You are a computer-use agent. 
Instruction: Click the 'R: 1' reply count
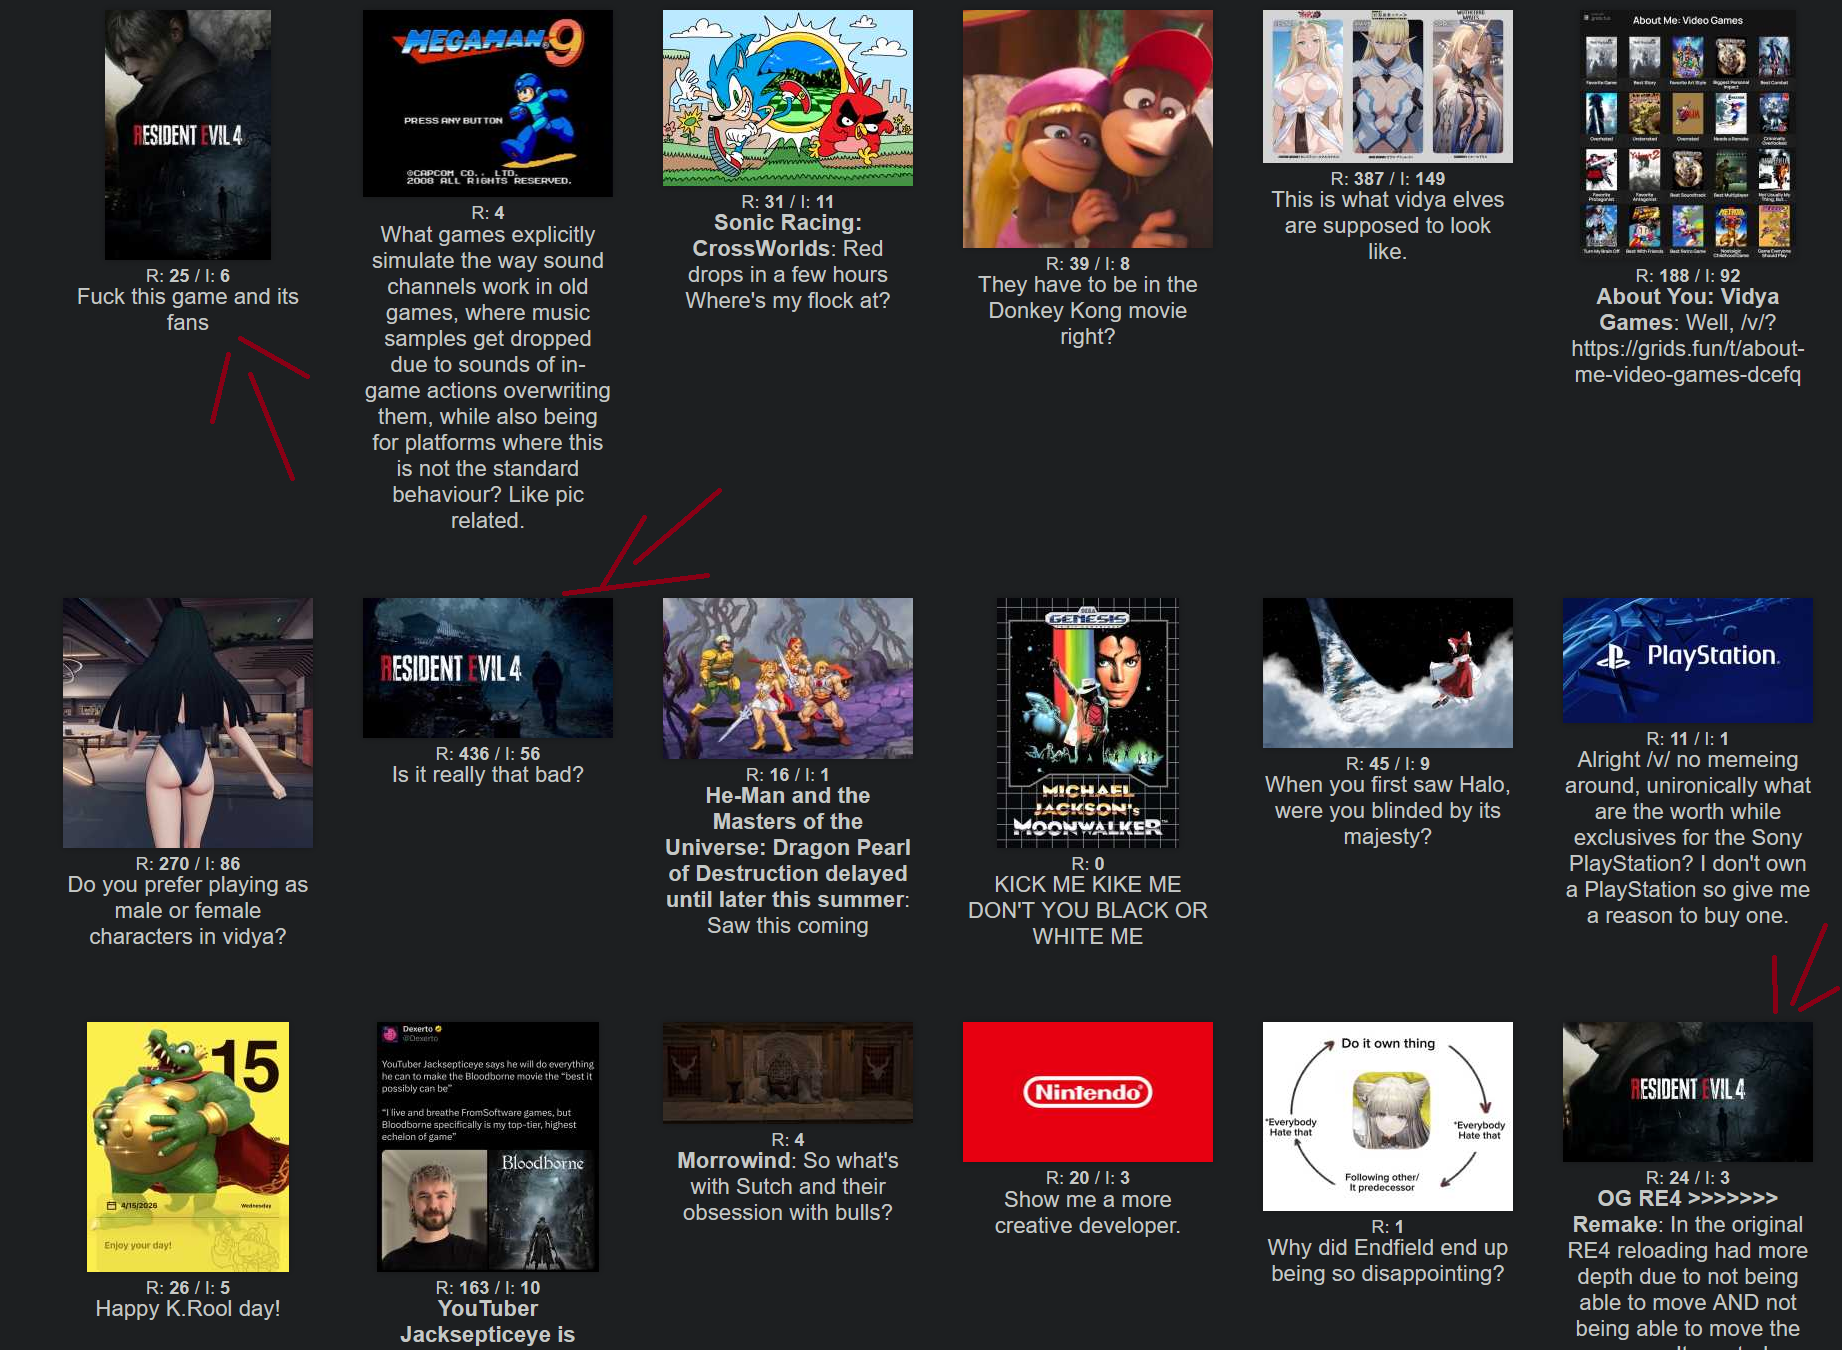click(1388, 1227)
